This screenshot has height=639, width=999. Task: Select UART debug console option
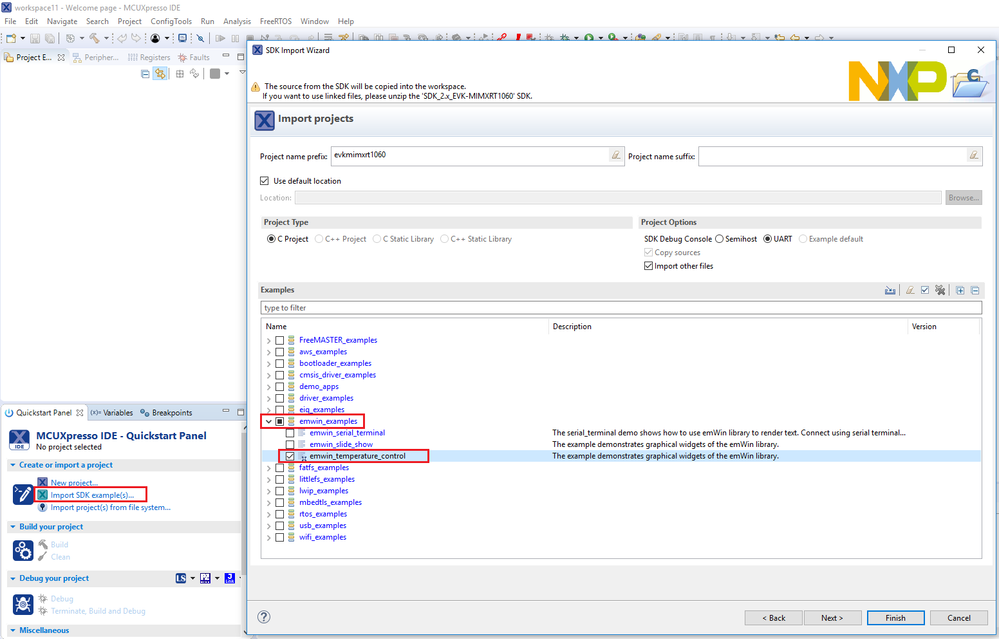click(768, 239)
